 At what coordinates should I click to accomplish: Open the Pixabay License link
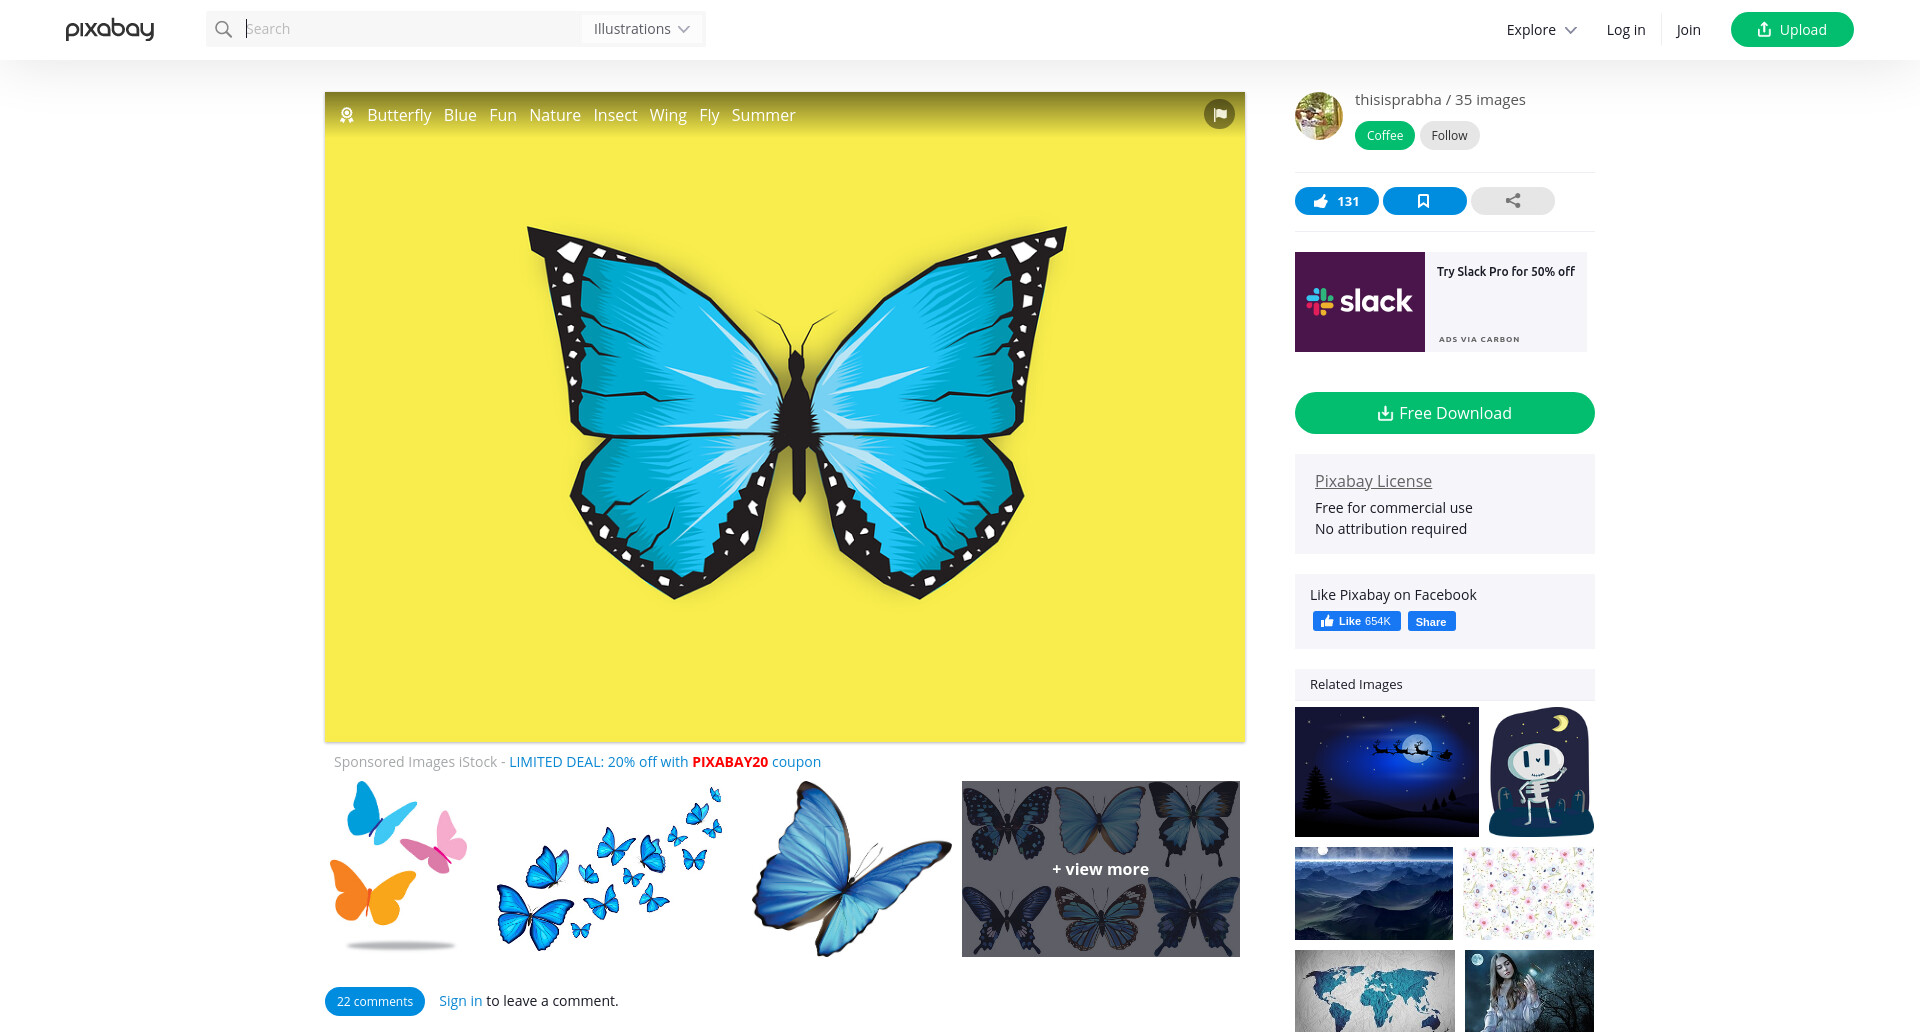tap(1373, 481)
